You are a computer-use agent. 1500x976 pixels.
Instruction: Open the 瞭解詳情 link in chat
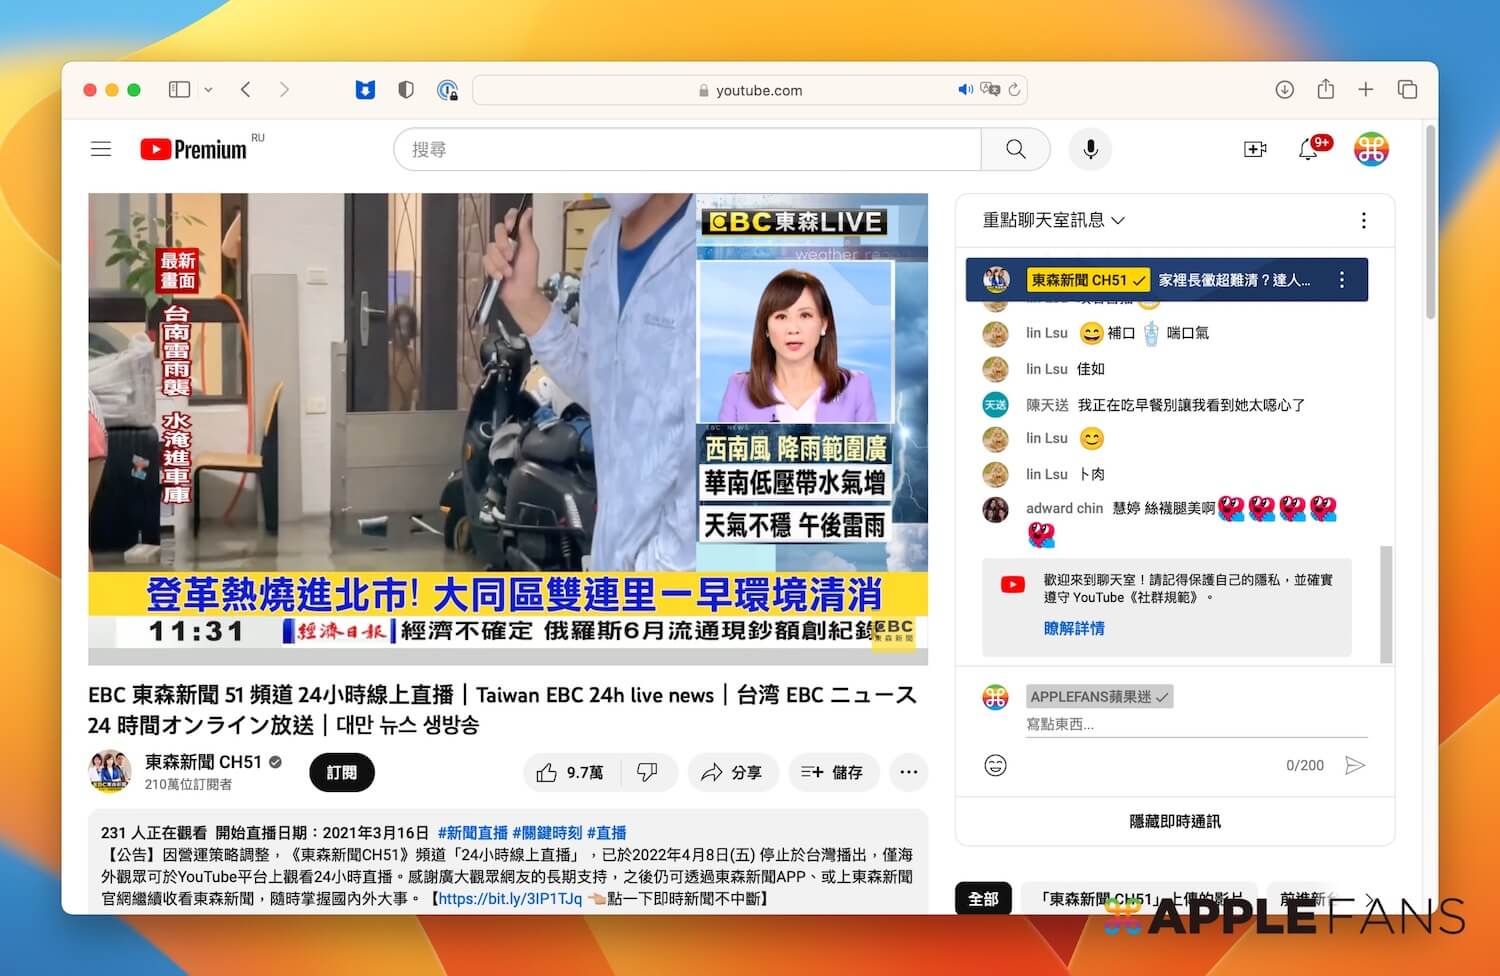[x=1074, y=628]
